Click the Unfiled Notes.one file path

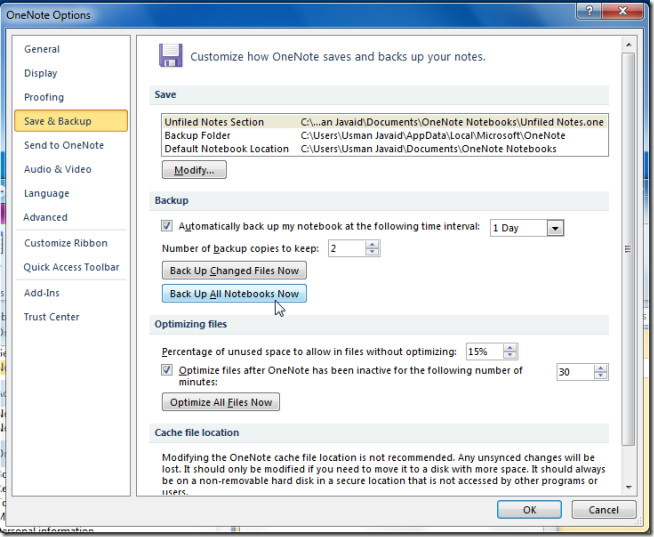452,122
